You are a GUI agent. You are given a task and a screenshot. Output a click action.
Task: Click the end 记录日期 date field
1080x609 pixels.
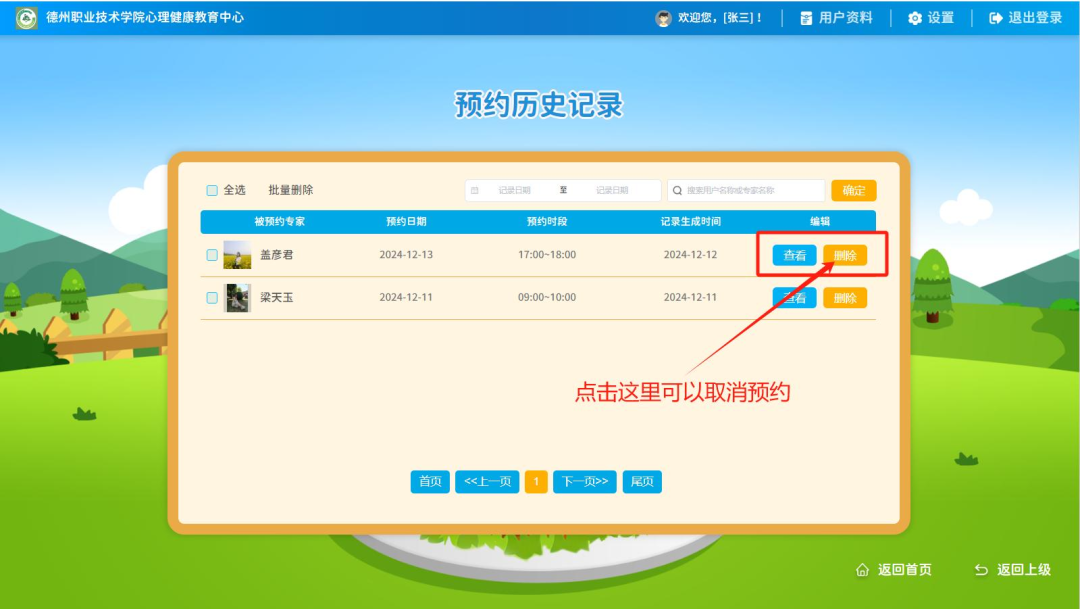pyautogui.click(x=612, y=191)
